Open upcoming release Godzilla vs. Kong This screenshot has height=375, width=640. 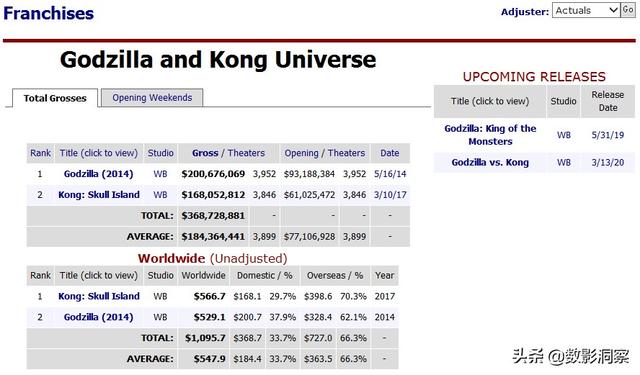(490, 162)
